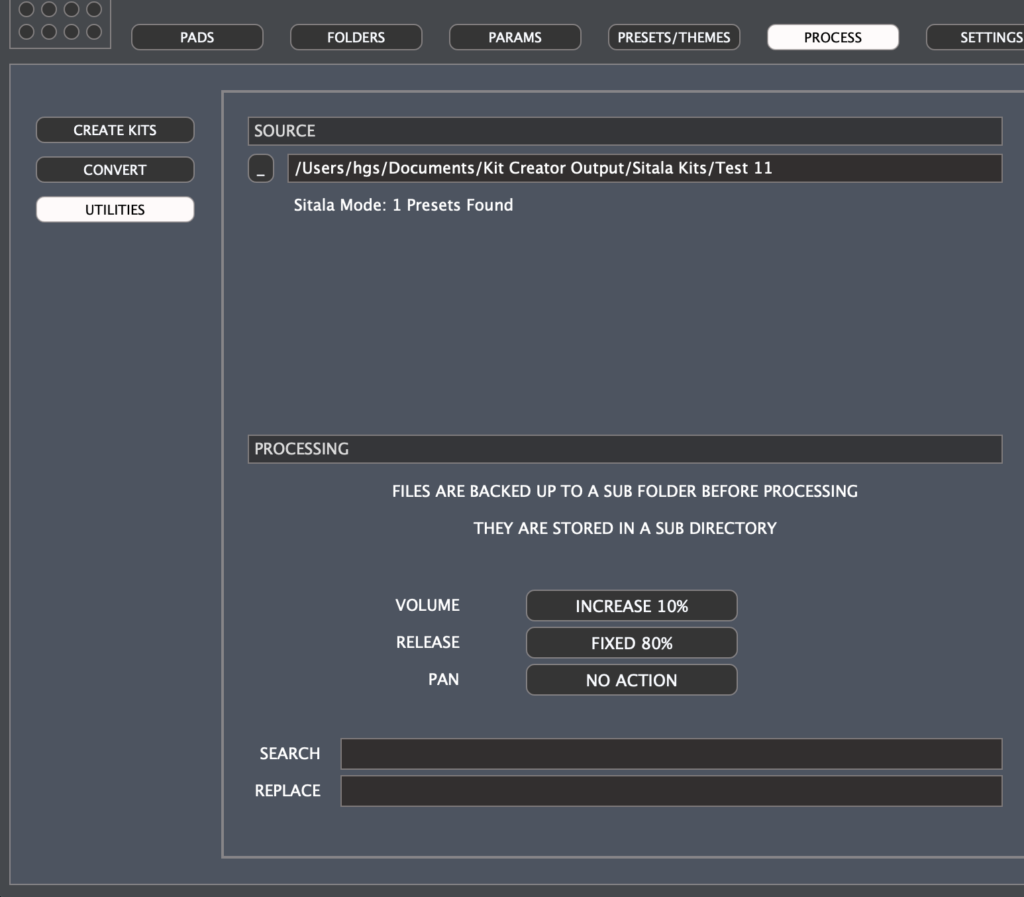Click 'THEY ARE STORED IN A SUB DIRECTORY' text
1024x897 pixels.
click(625, 528)
